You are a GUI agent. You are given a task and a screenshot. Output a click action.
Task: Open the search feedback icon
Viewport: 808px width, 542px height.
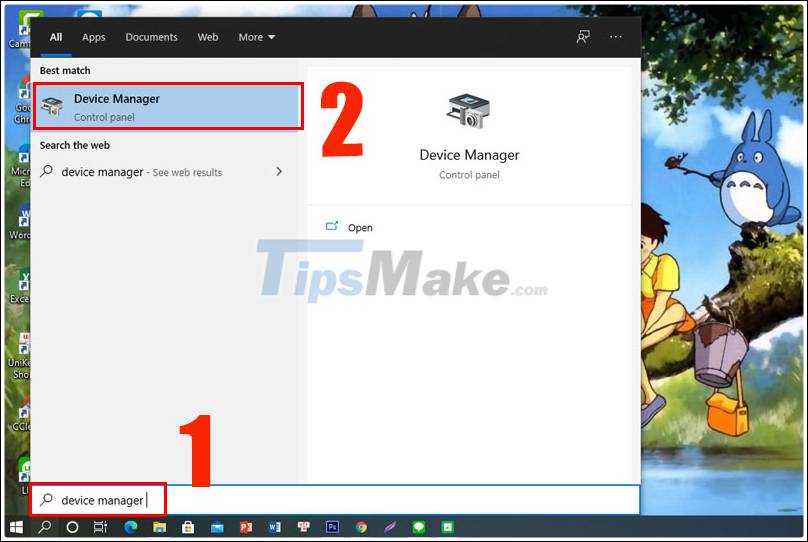tap(583, 37)
